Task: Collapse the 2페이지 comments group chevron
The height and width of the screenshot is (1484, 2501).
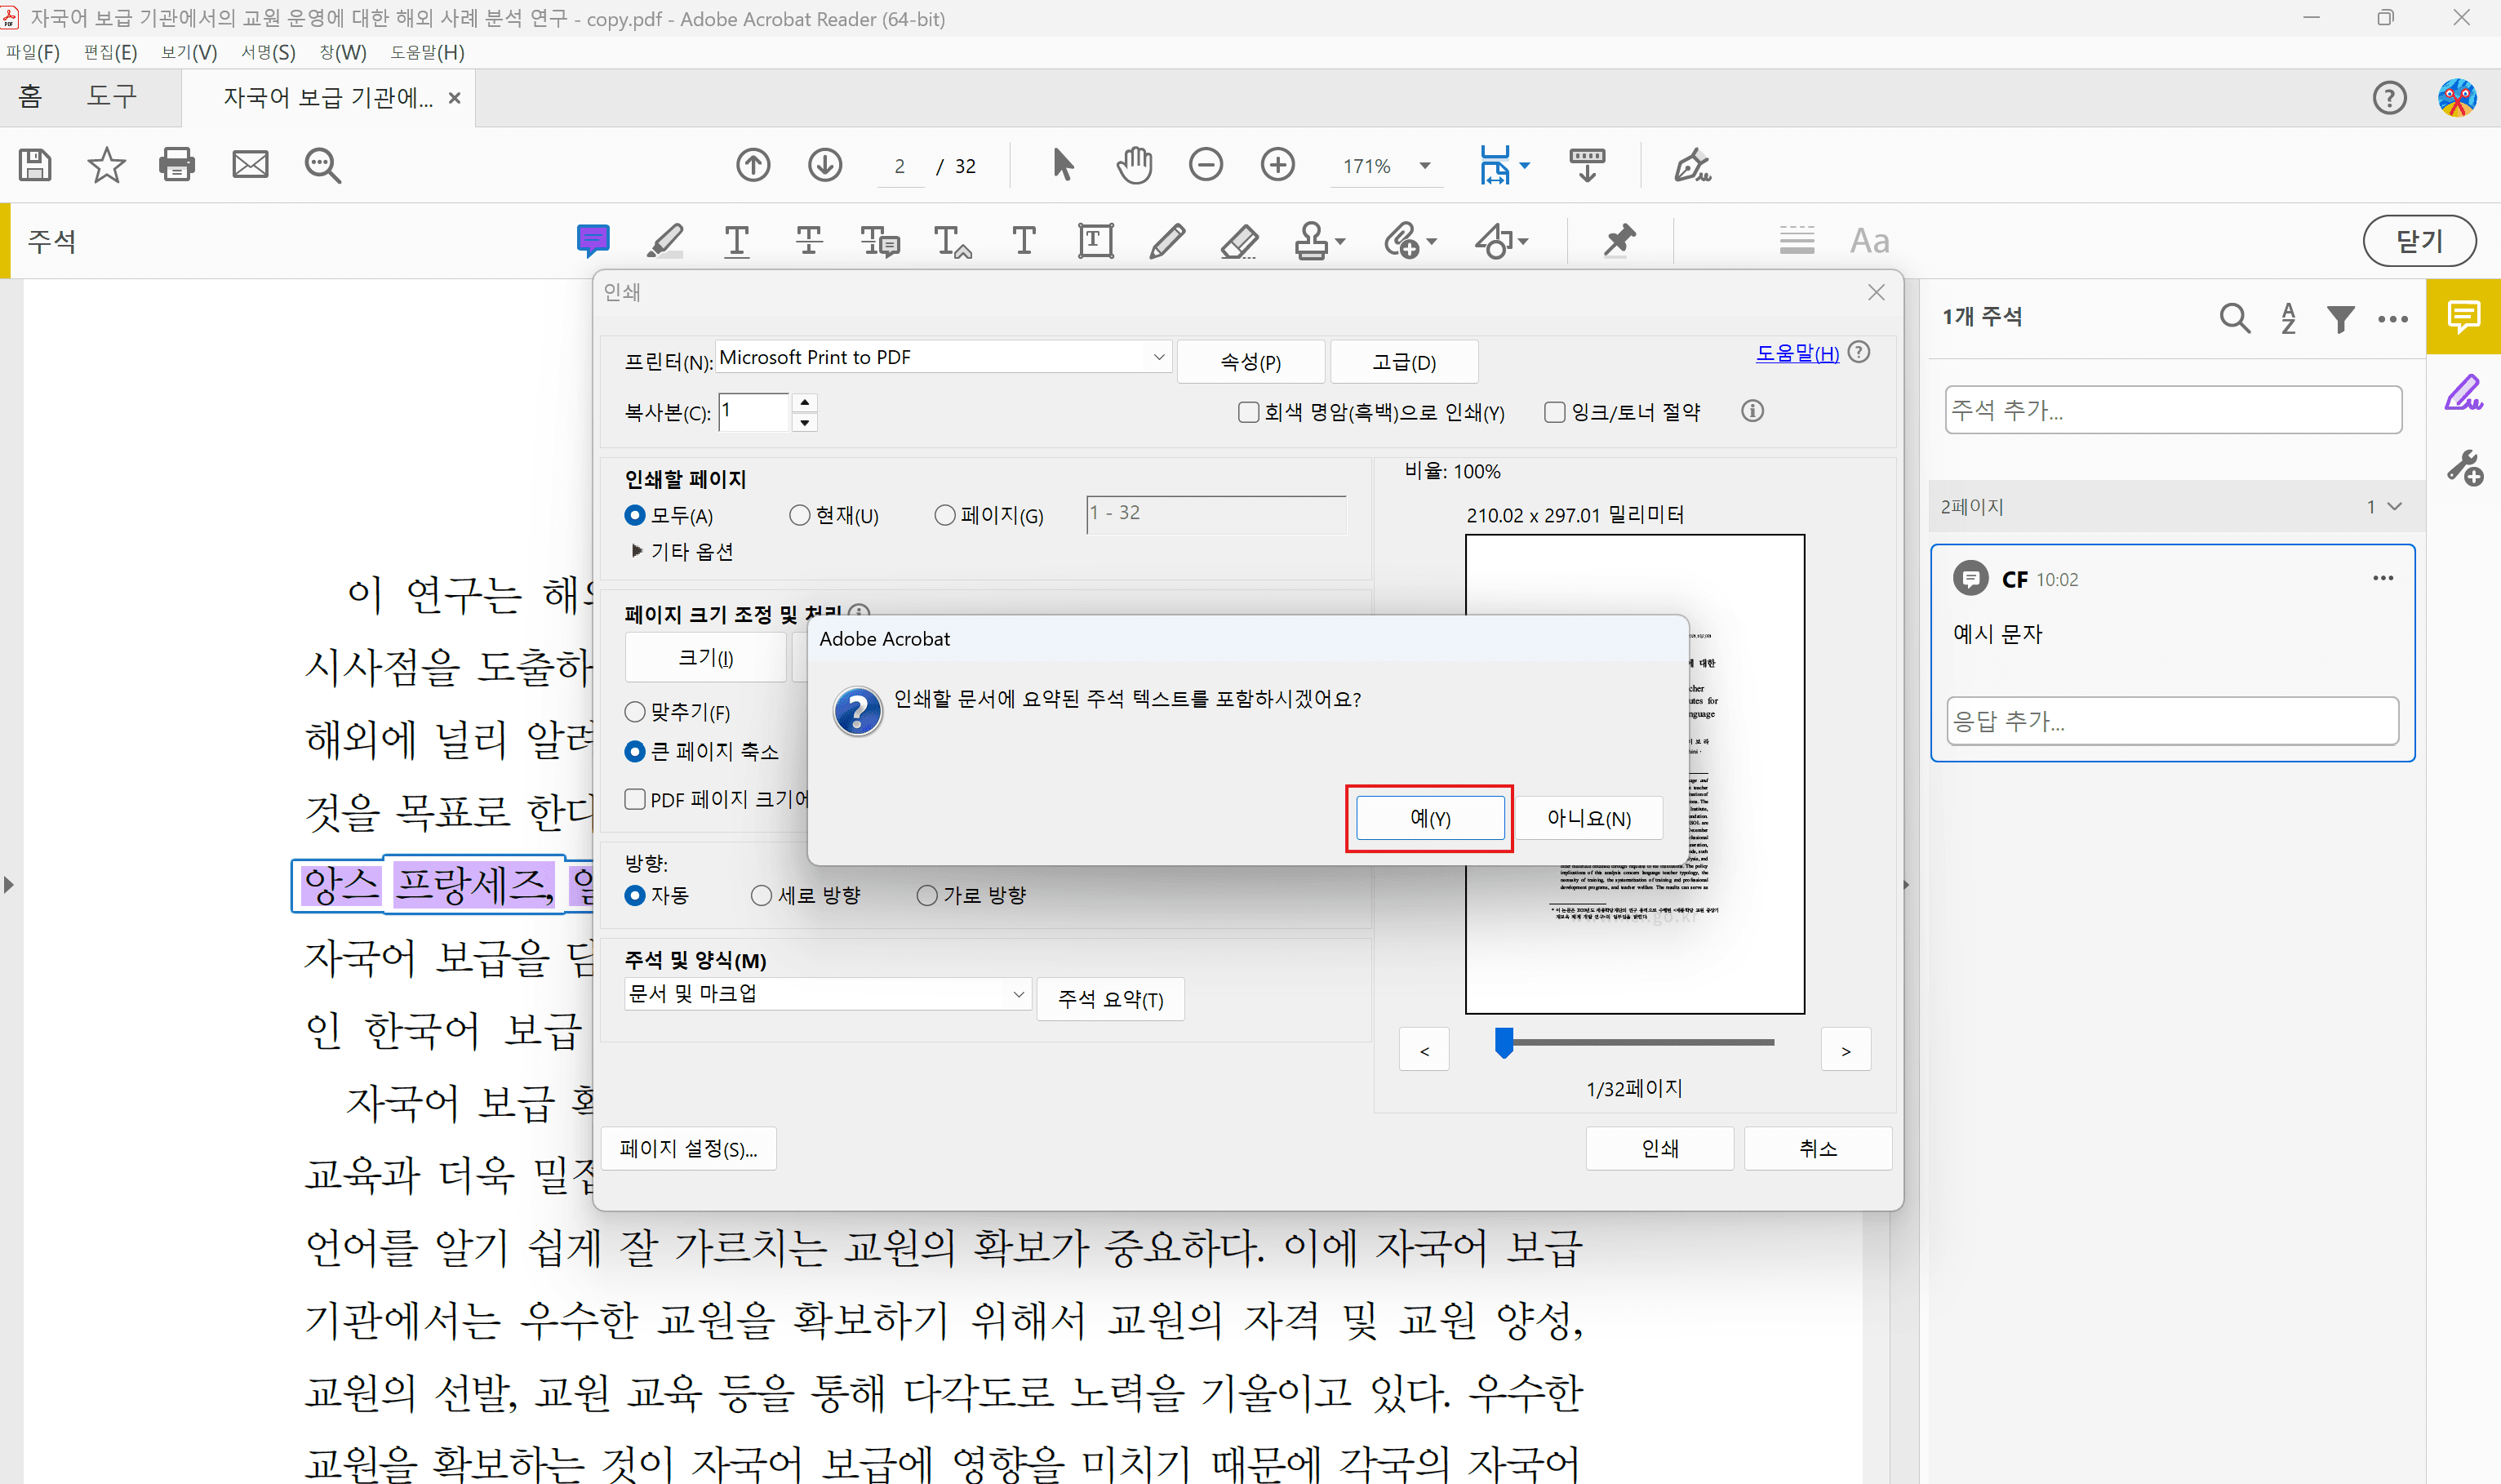Action: [2394, 507]
